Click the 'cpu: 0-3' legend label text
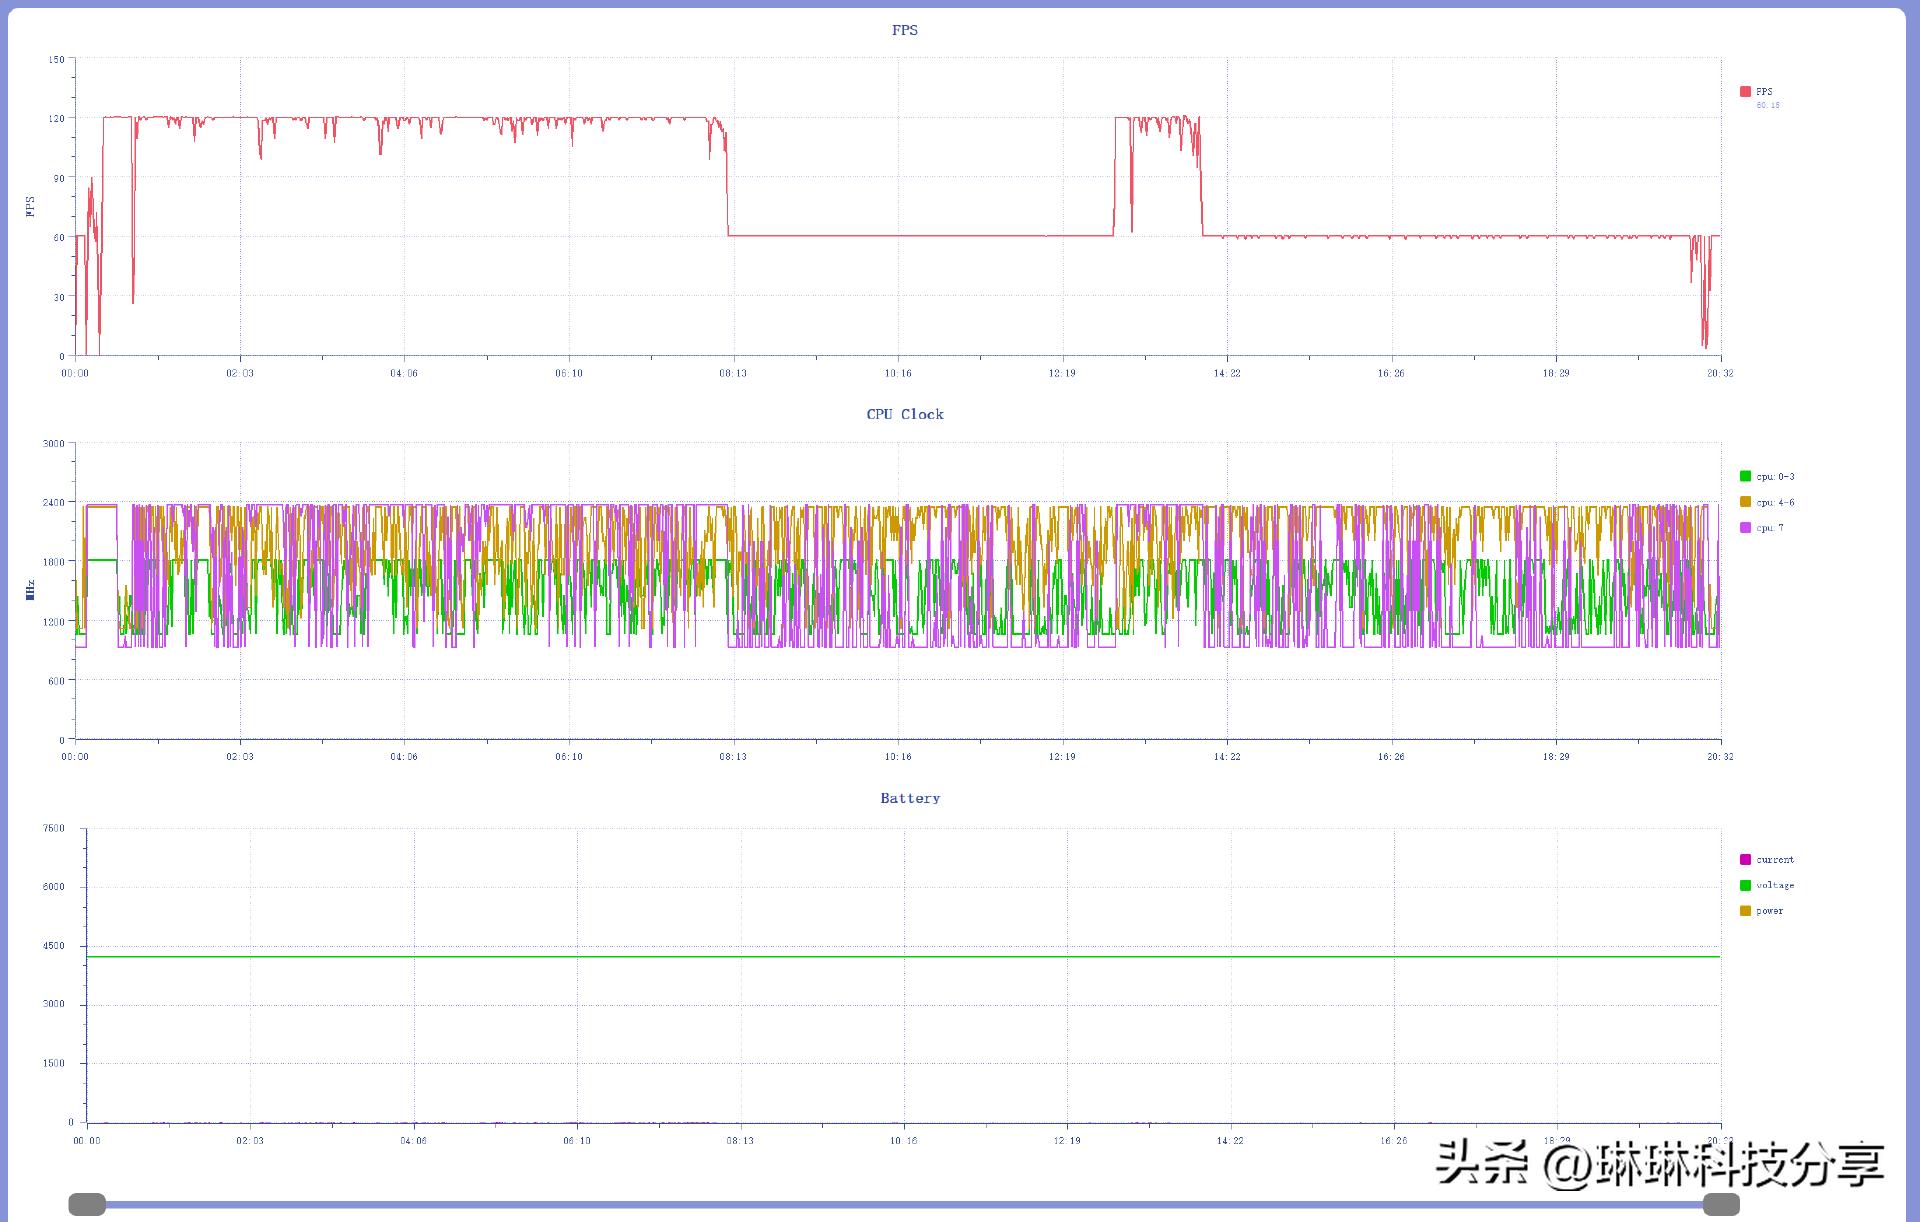1920x1222 pixels. (x=1775, y=477)
